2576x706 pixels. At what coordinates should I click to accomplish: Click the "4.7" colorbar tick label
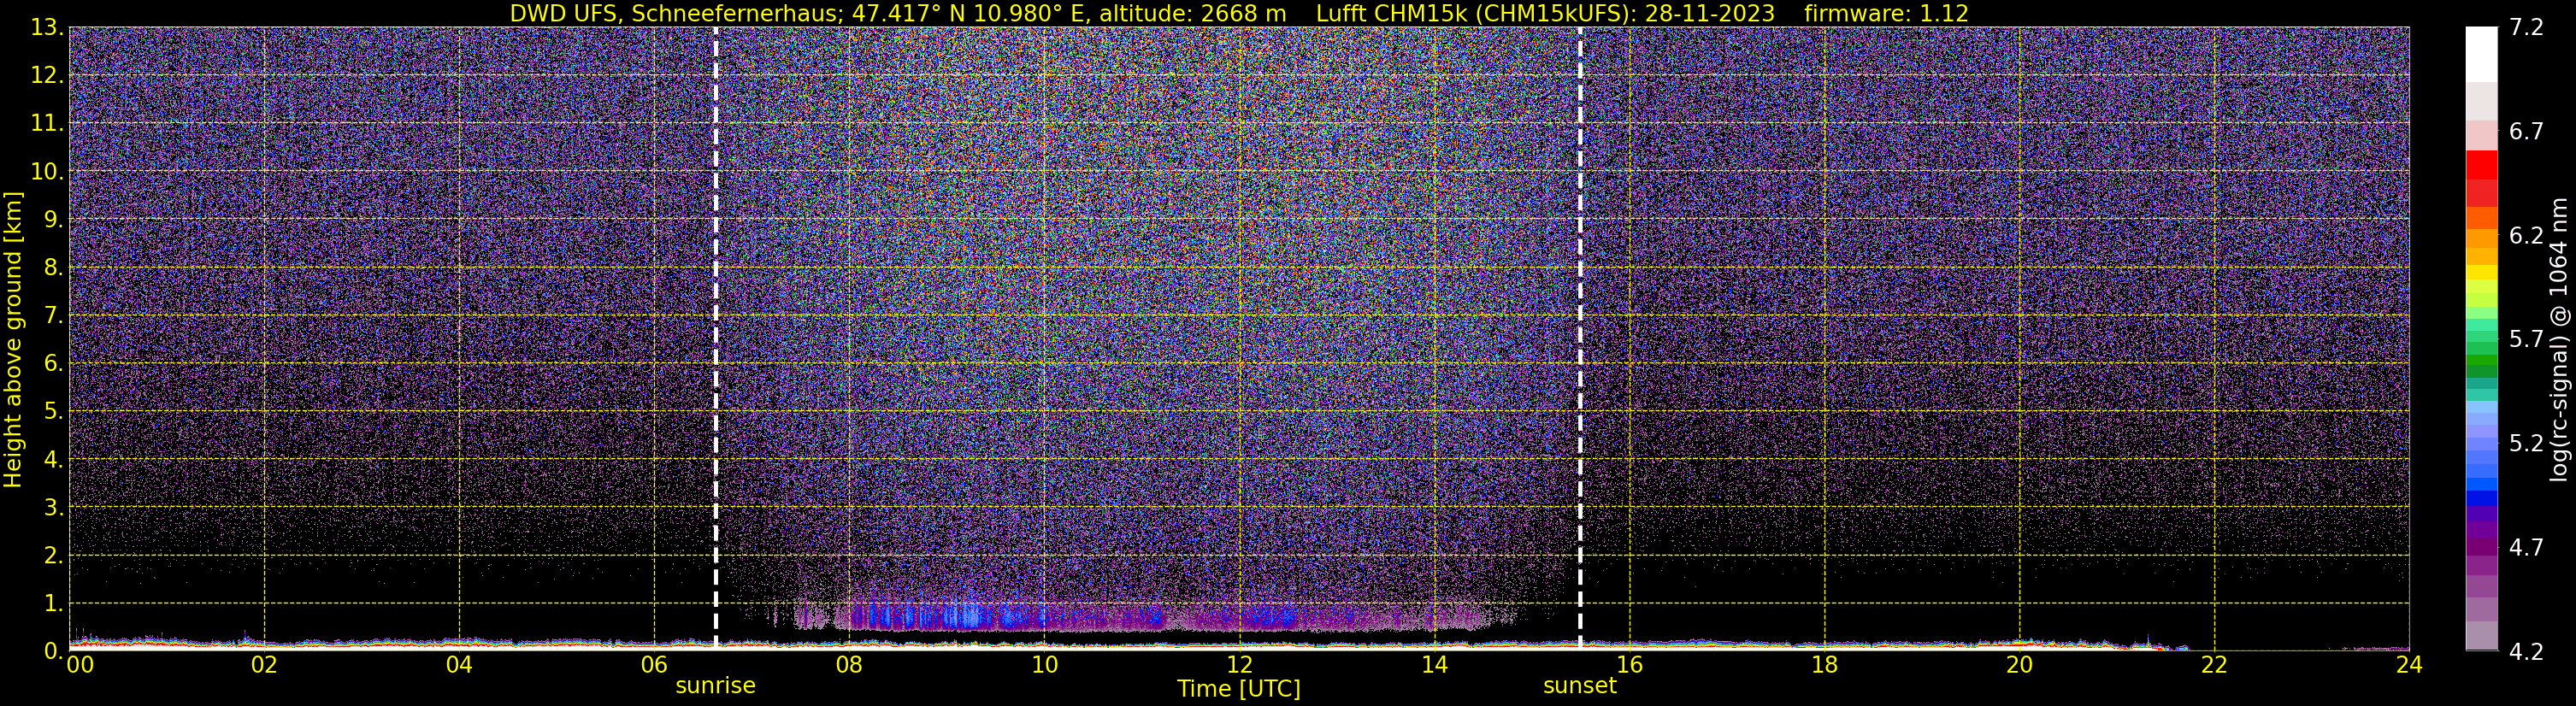[2526, 548]
